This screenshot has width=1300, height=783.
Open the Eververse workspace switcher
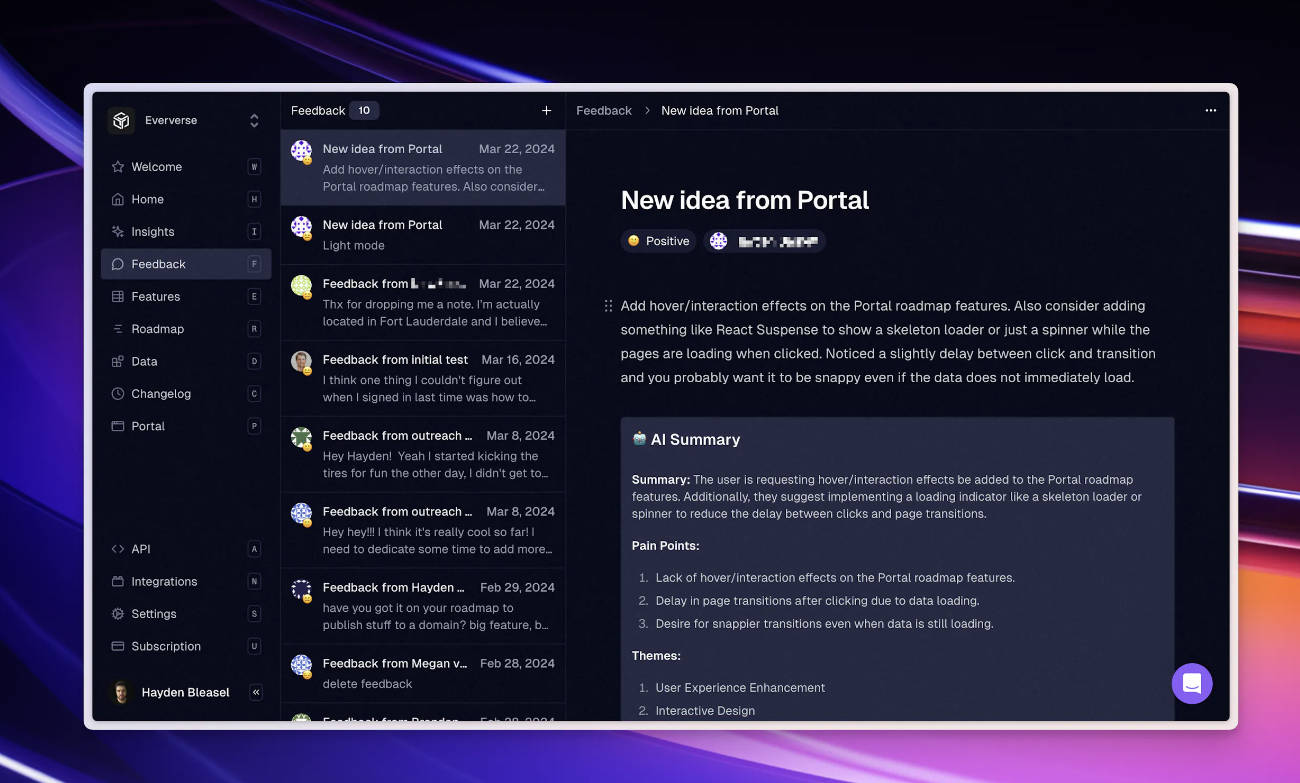point(186,120)
